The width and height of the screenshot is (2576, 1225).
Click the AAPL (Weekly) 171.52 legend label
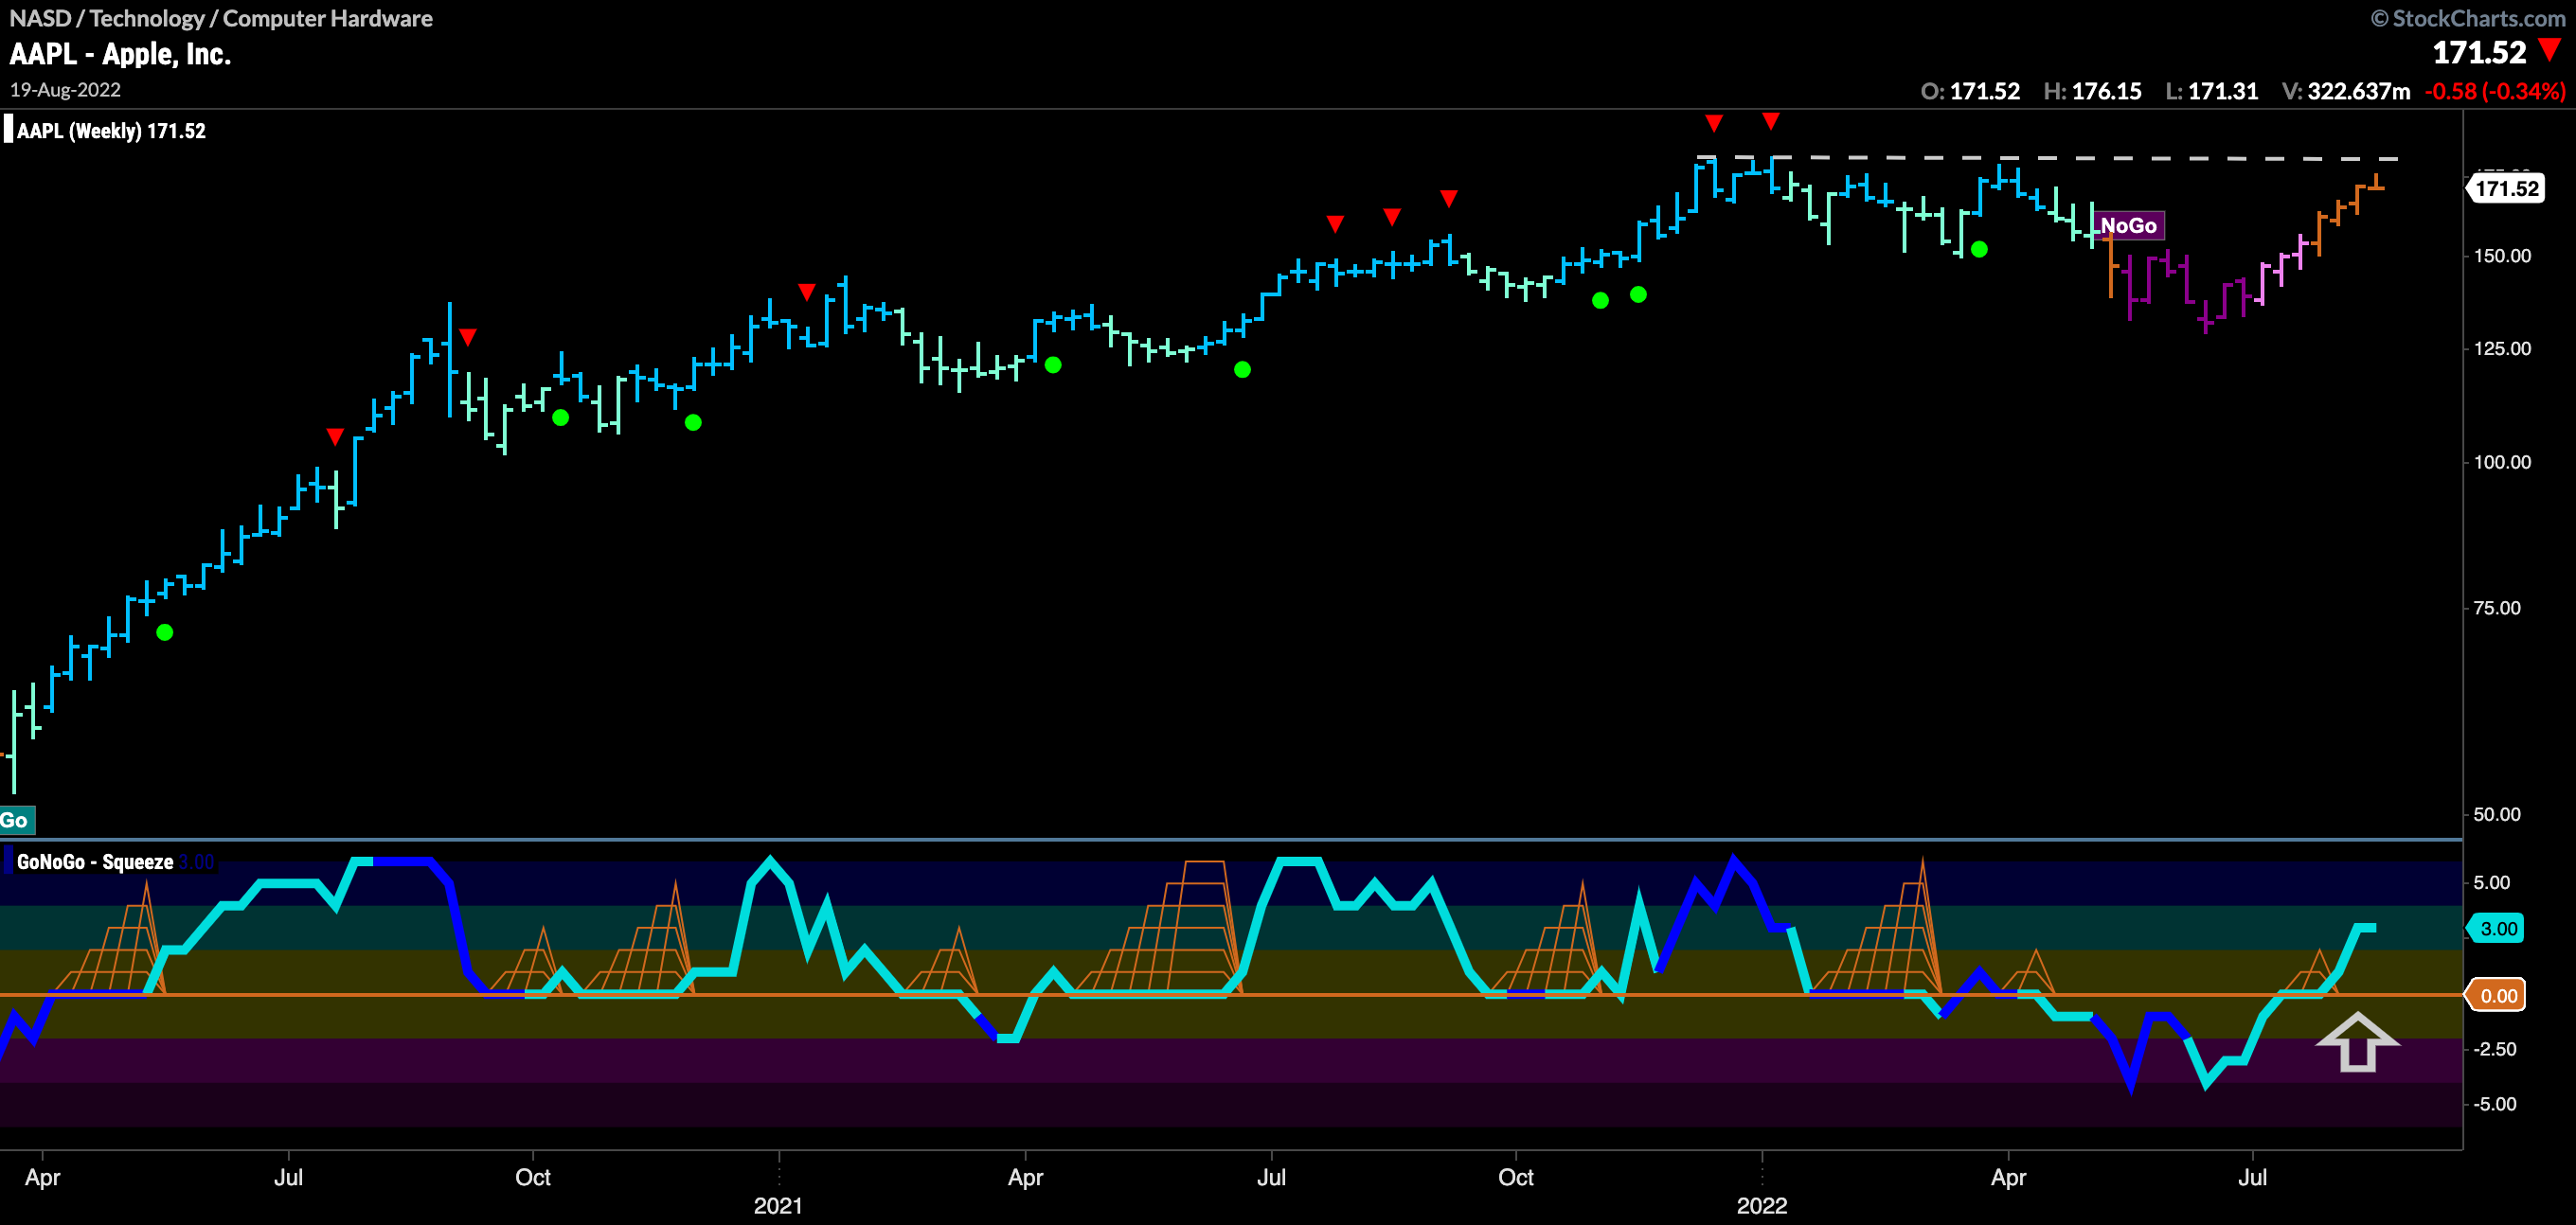coord(111,131)
